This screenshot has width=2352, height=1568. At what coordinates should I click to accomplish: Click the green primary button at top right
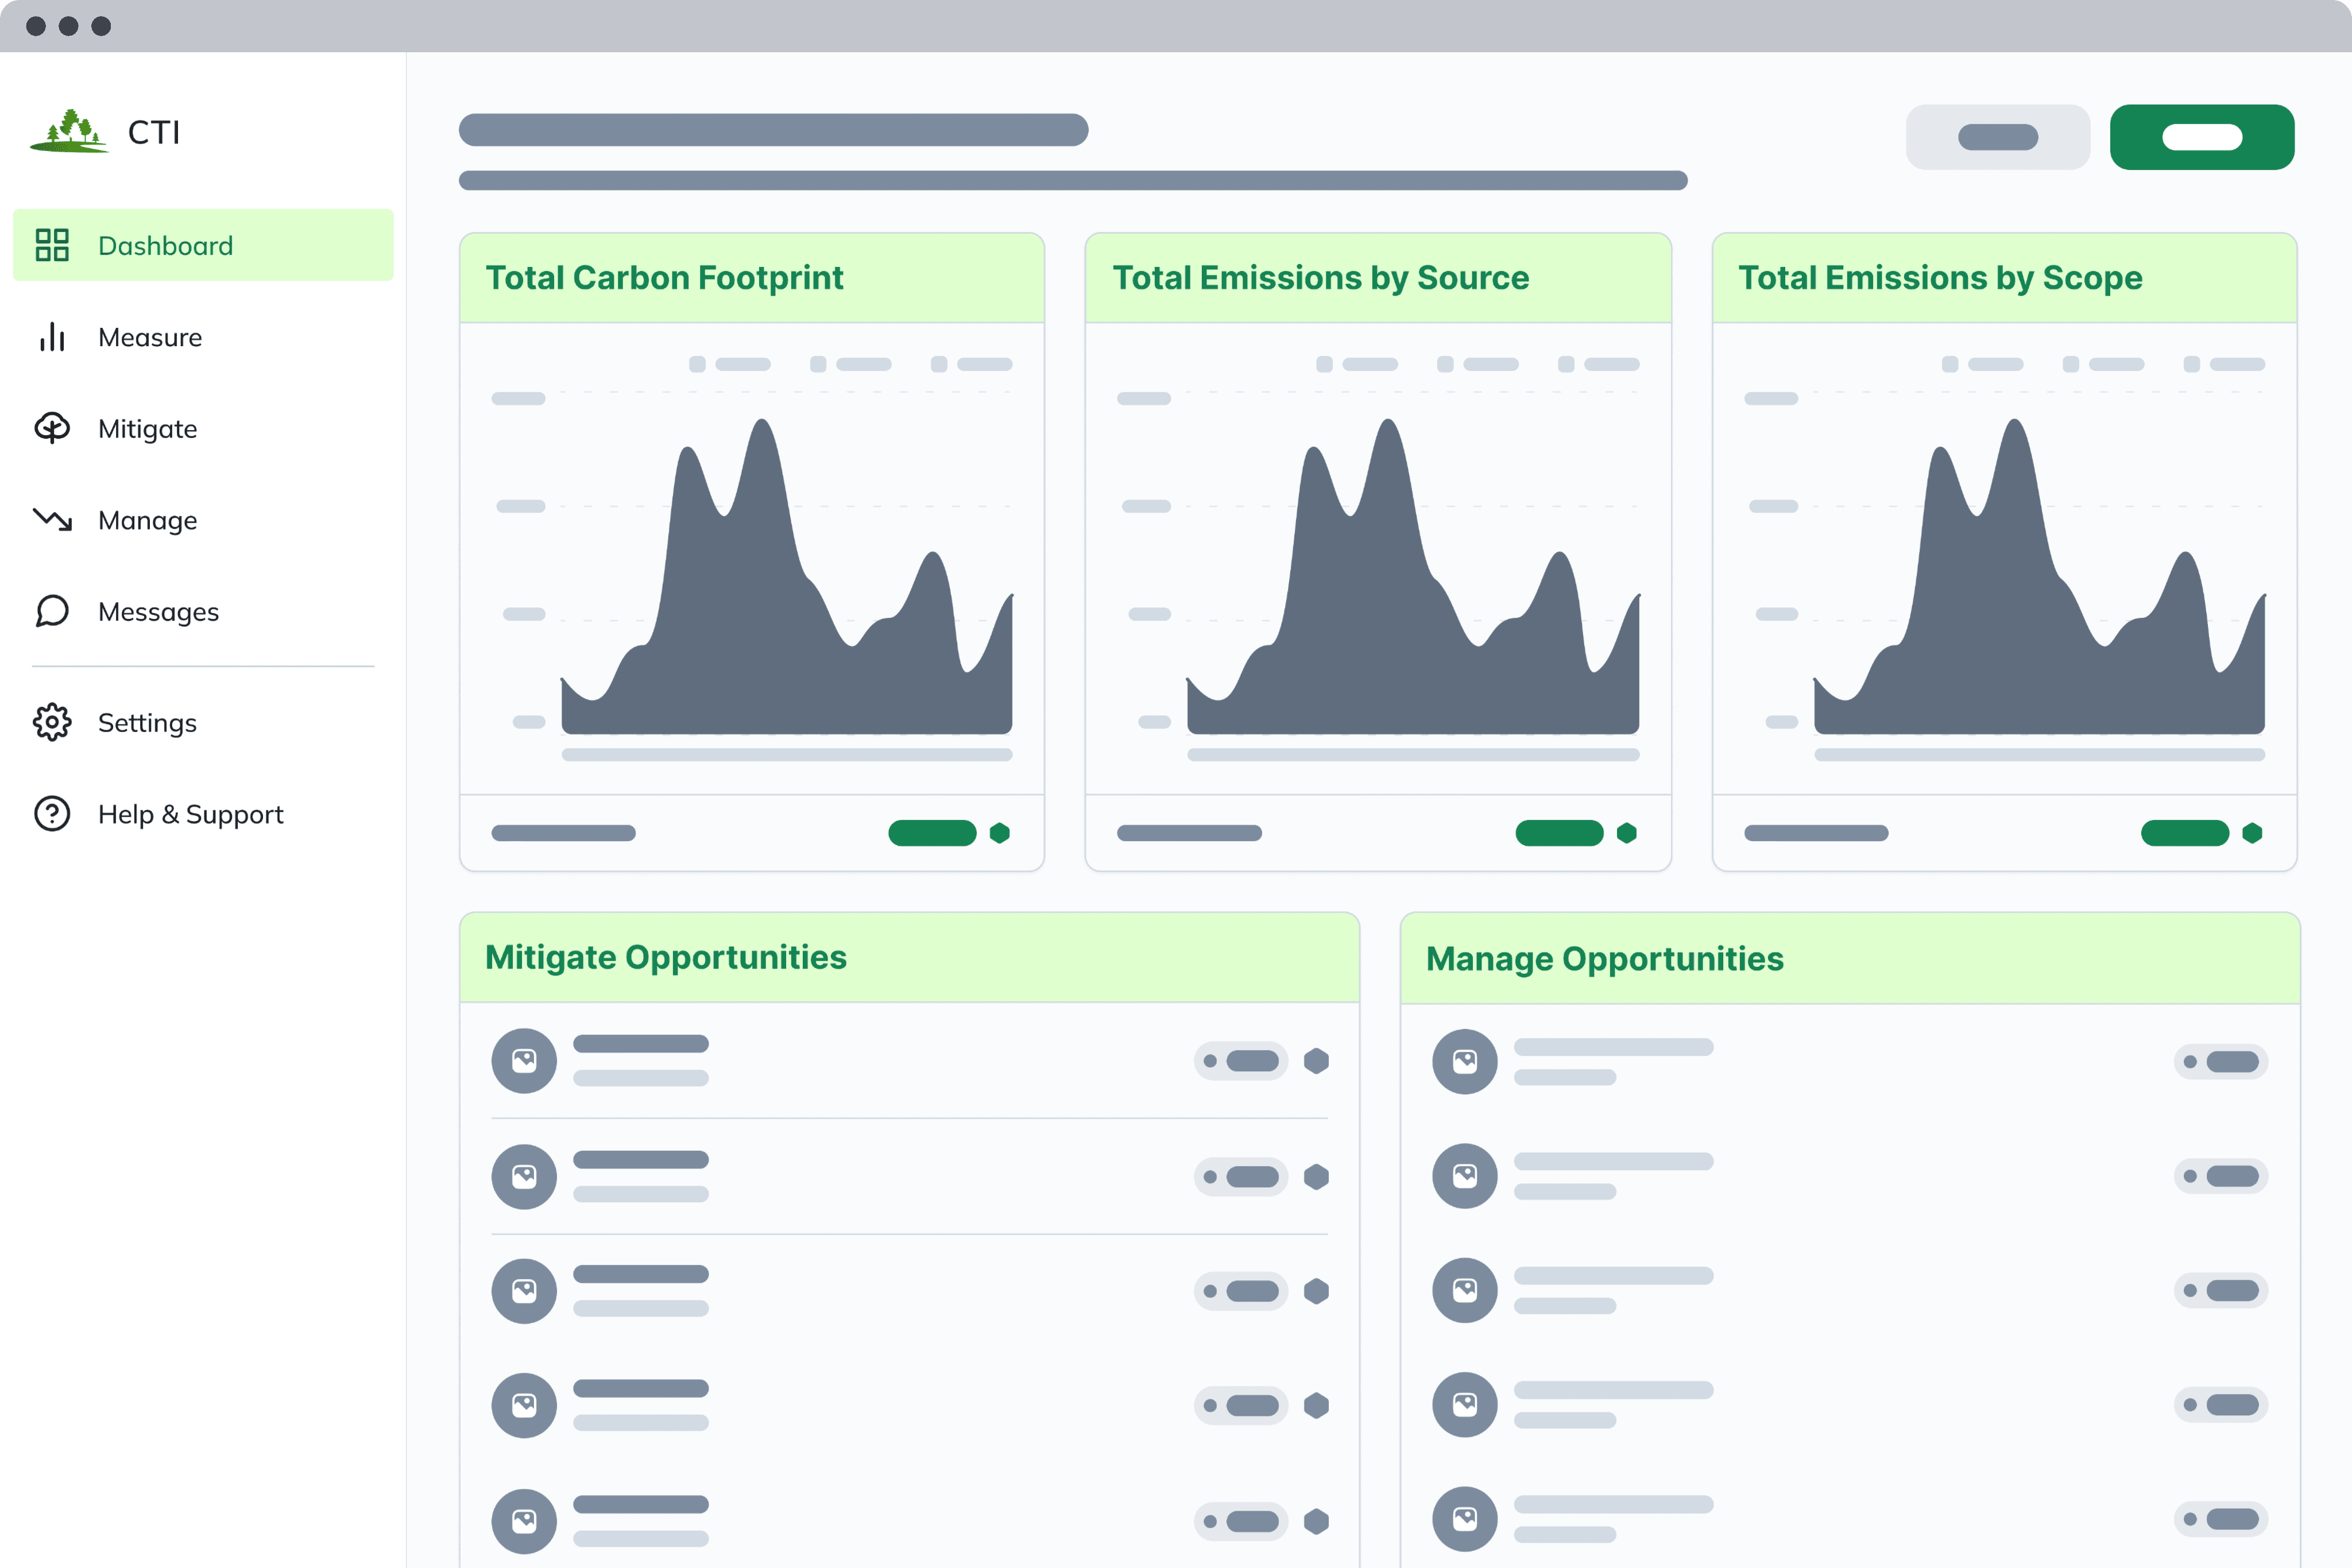pyautogui.click(x=2202, y=137)
